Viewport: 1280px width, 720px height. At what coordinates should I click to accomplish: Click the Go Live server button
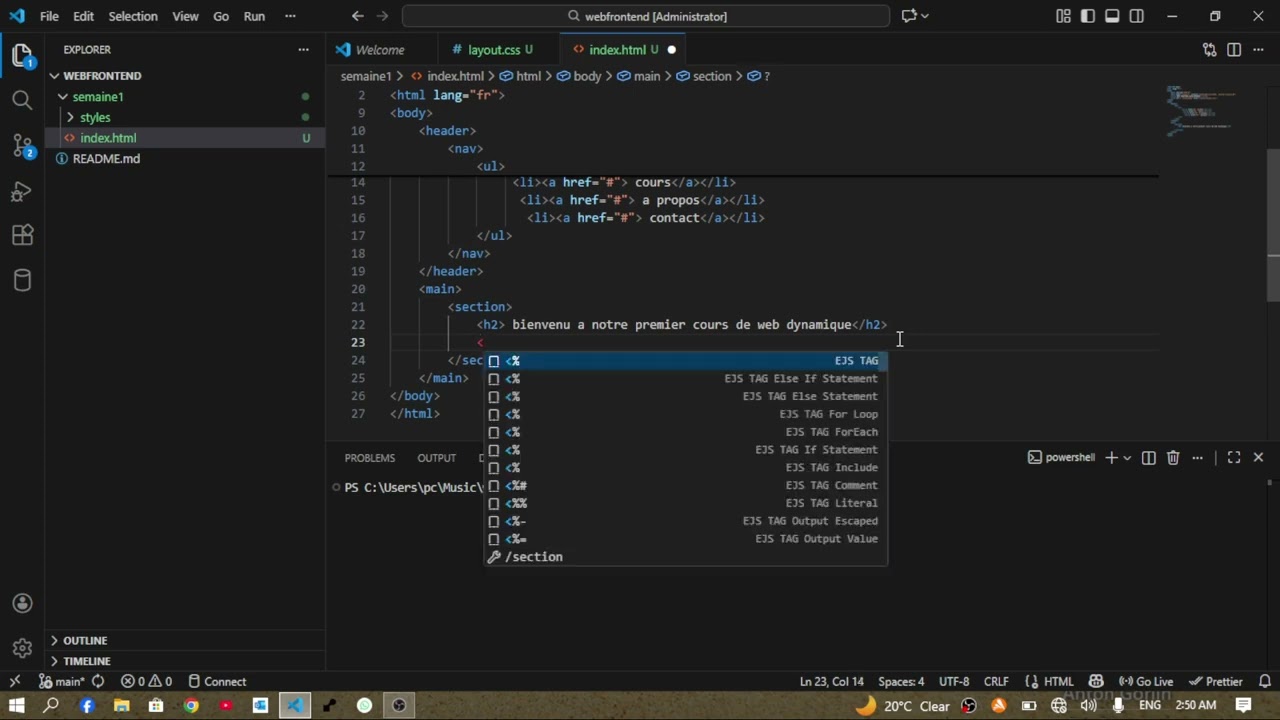(x=1146, y=681)
